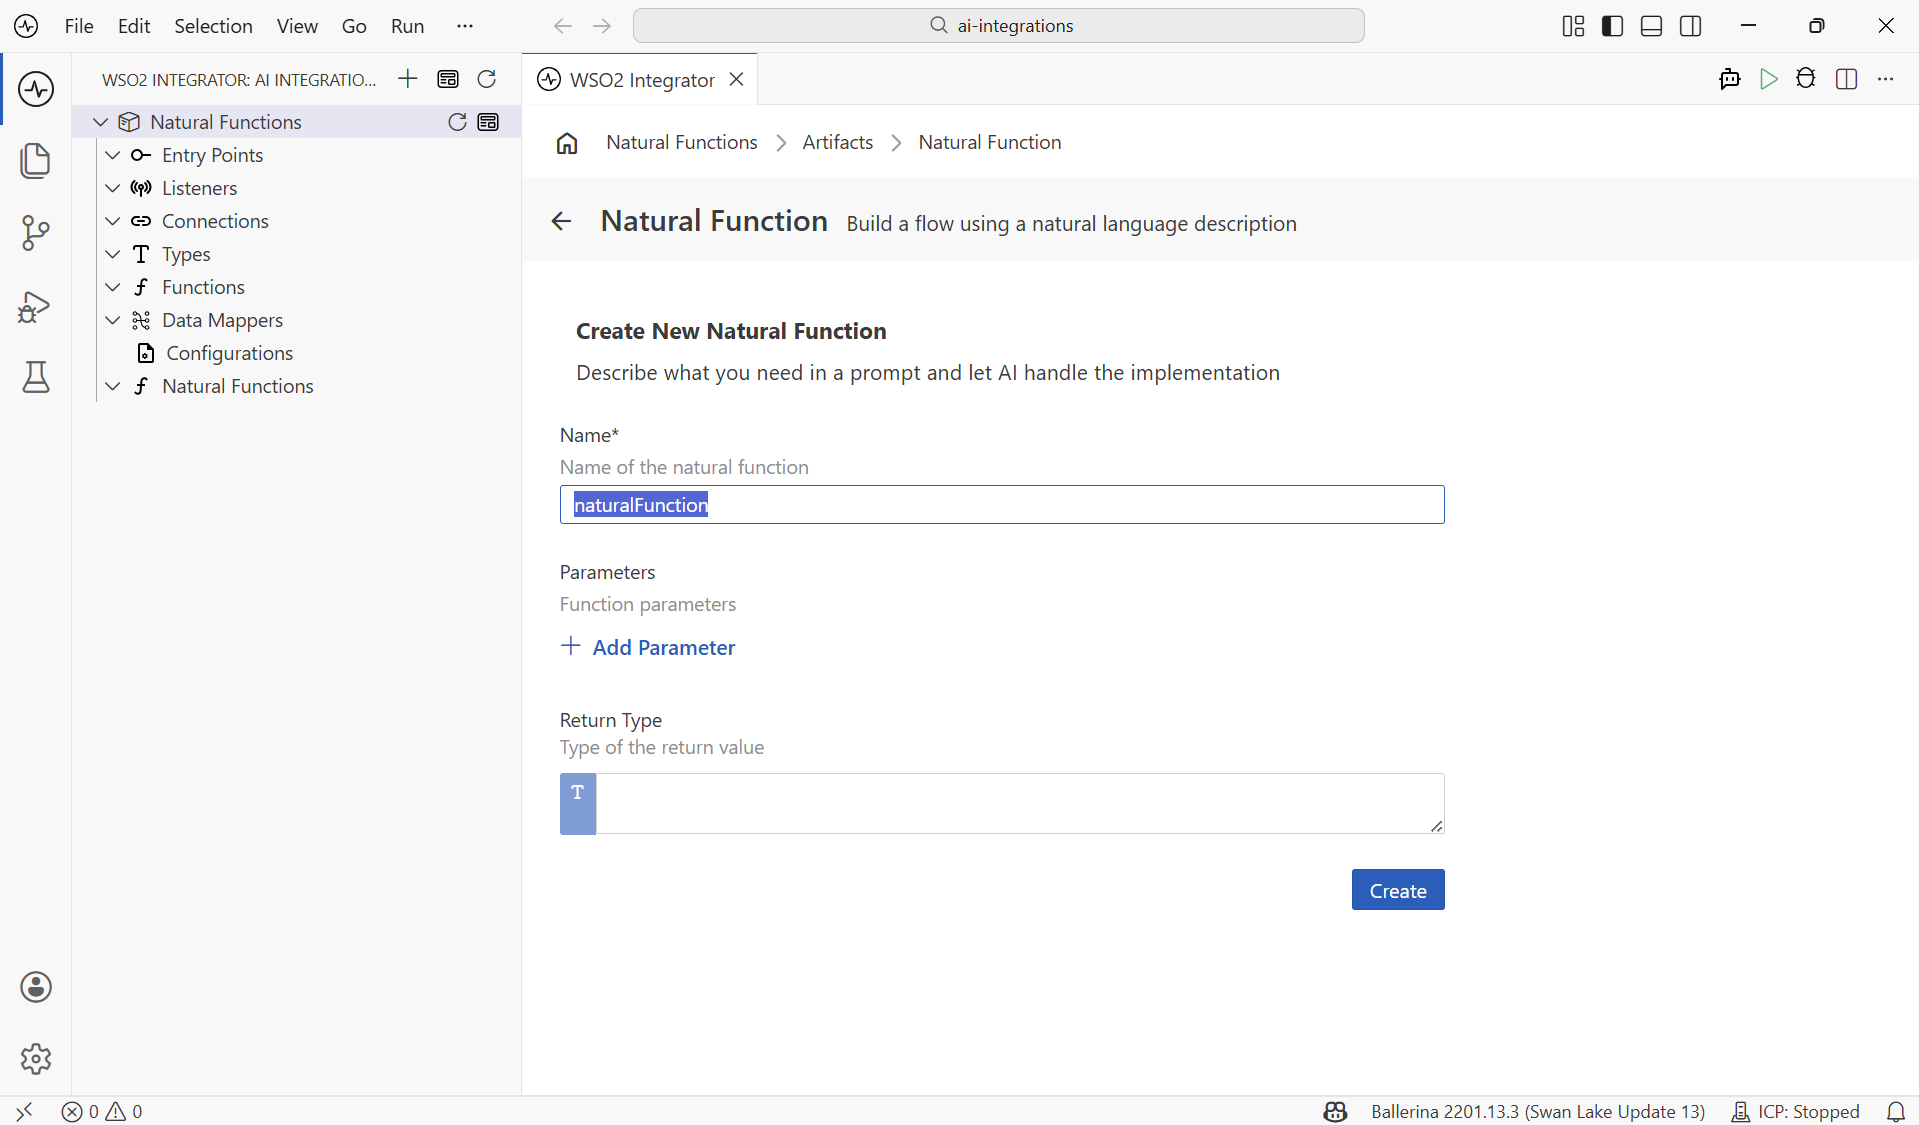Open the Testing flask view
This screenshot has width=1919, height=1125.
[36, 377]
